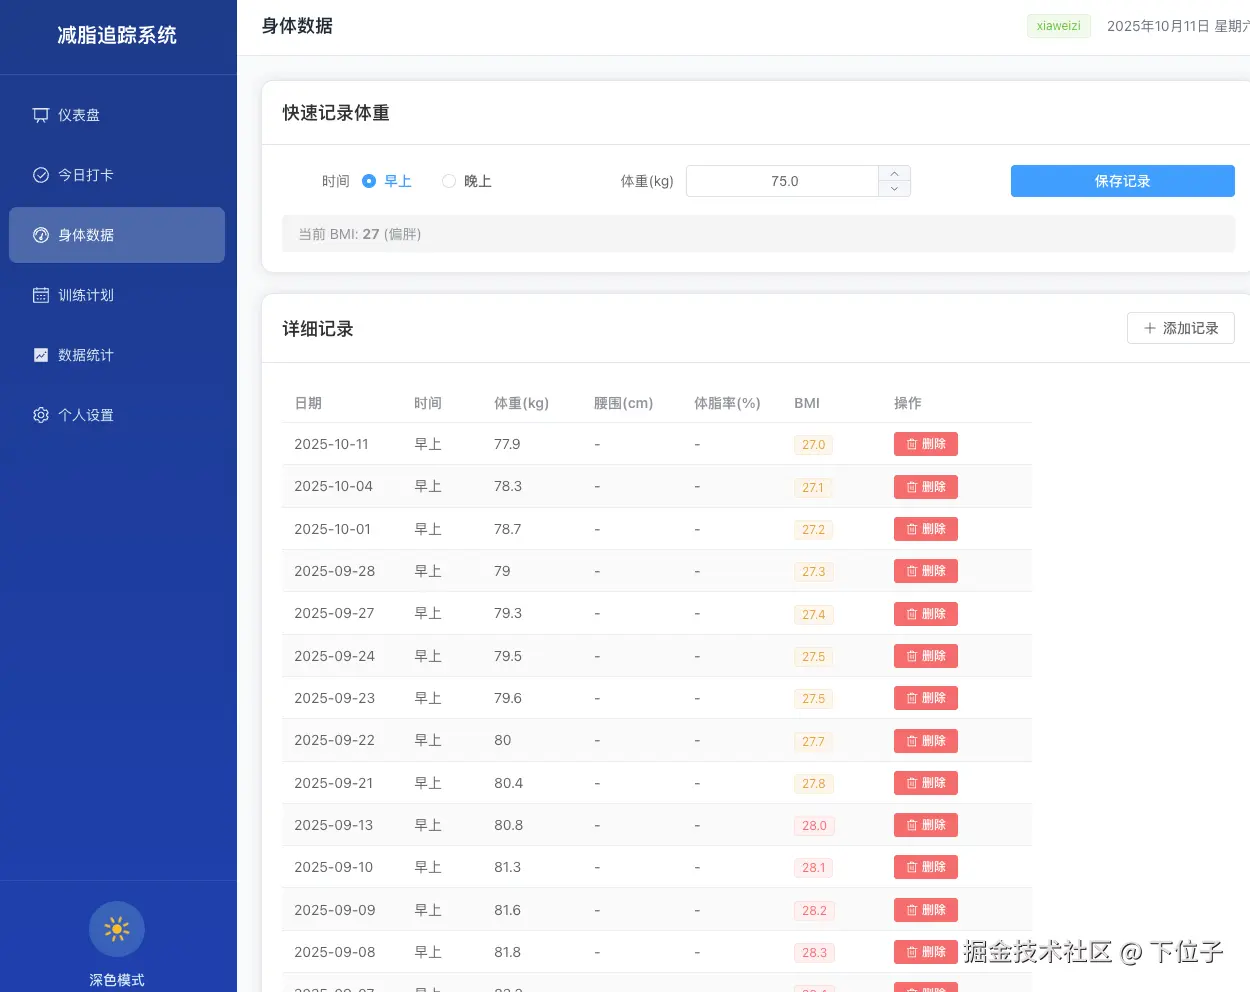This screenshot has width=1250, height=992.
Task: Select the 晚上 radio button
Action: [449, 181]
